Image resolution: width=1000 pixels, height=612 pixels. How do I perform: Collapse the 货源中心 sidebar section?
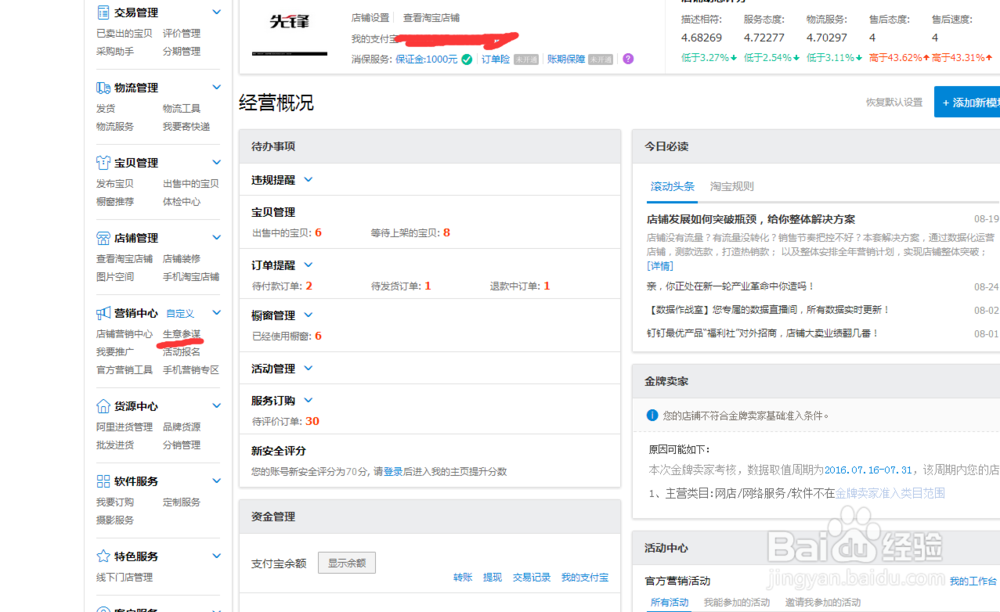tap(216, 406)
